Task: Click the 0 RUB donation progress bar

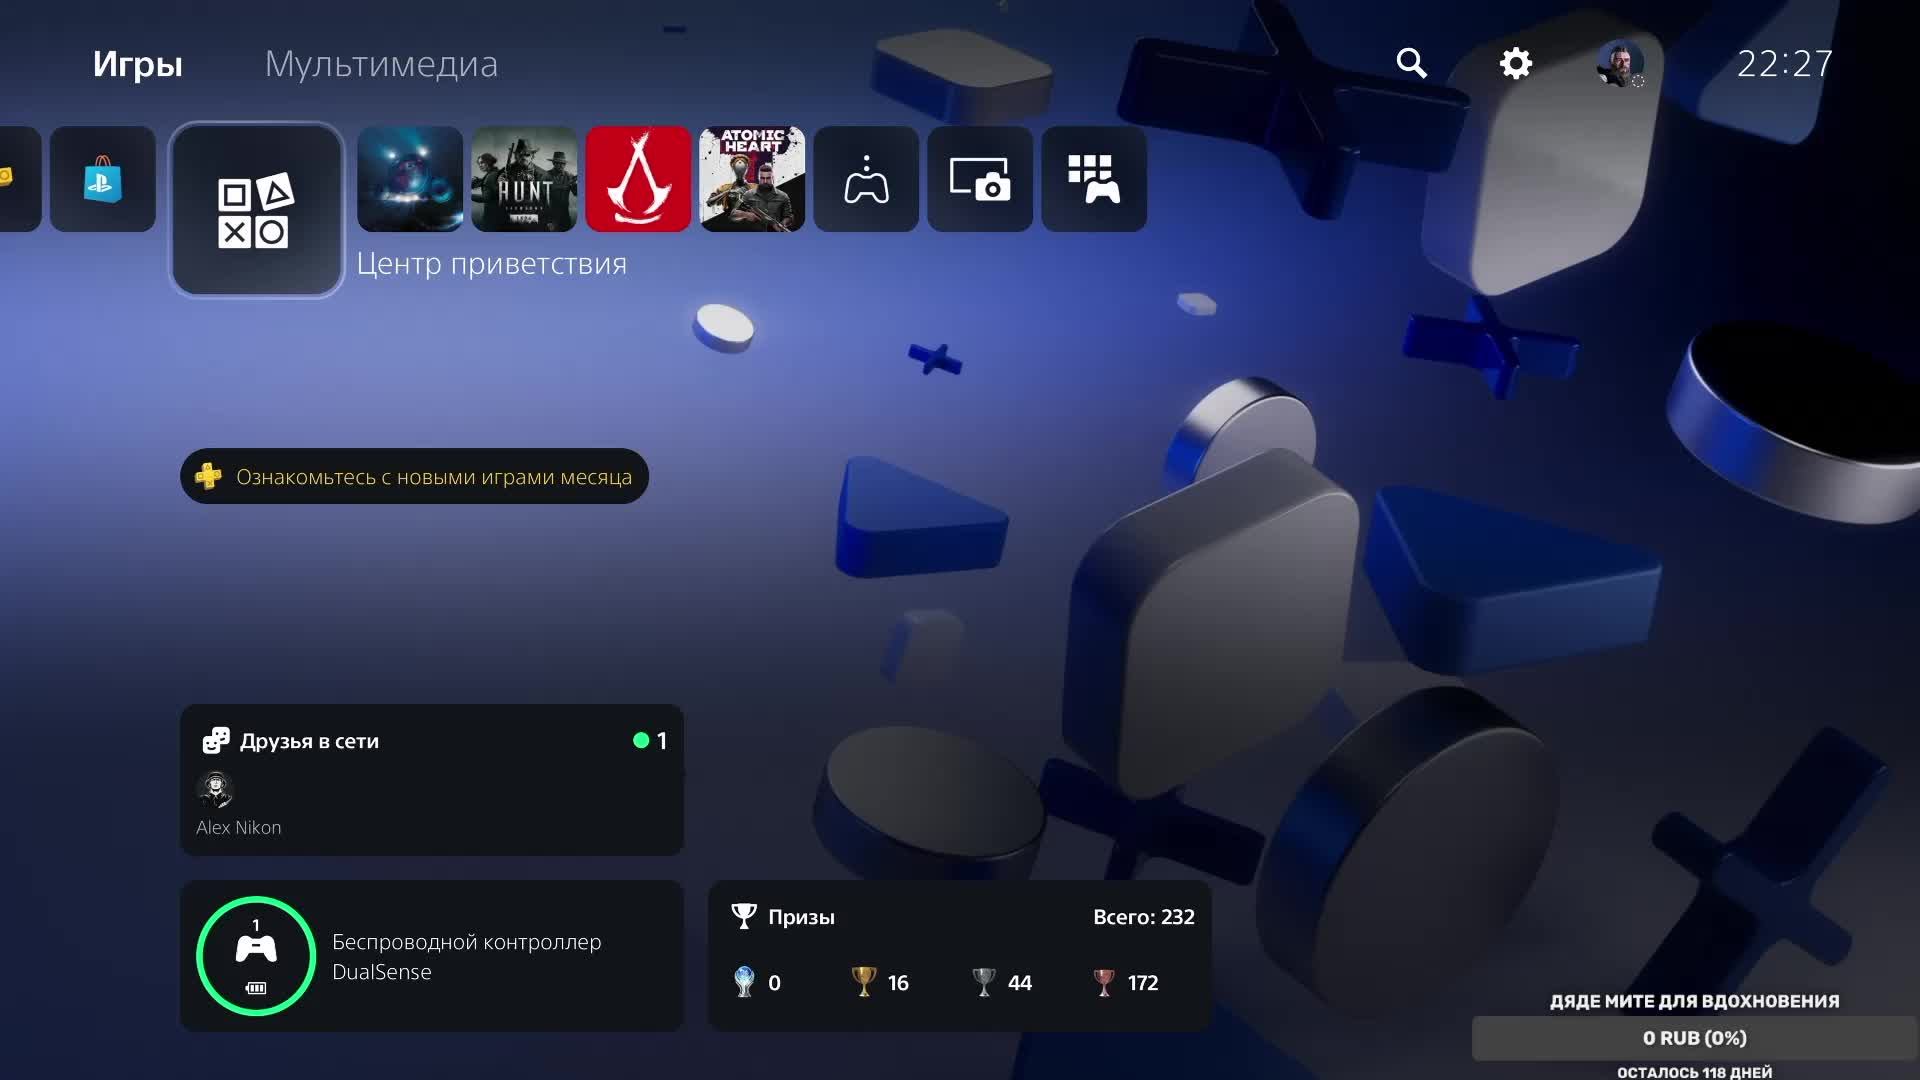Action: (x=1694, y=1038)
